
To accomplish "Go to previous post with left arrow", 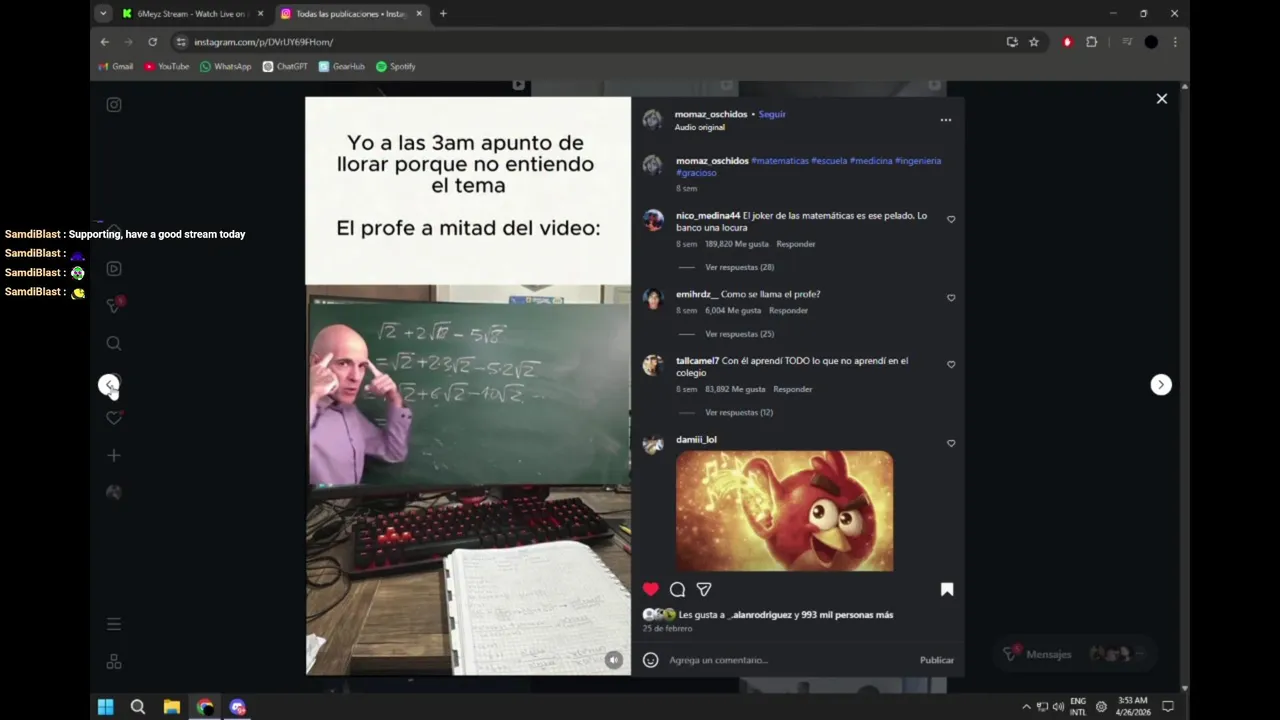I will 109,385.
